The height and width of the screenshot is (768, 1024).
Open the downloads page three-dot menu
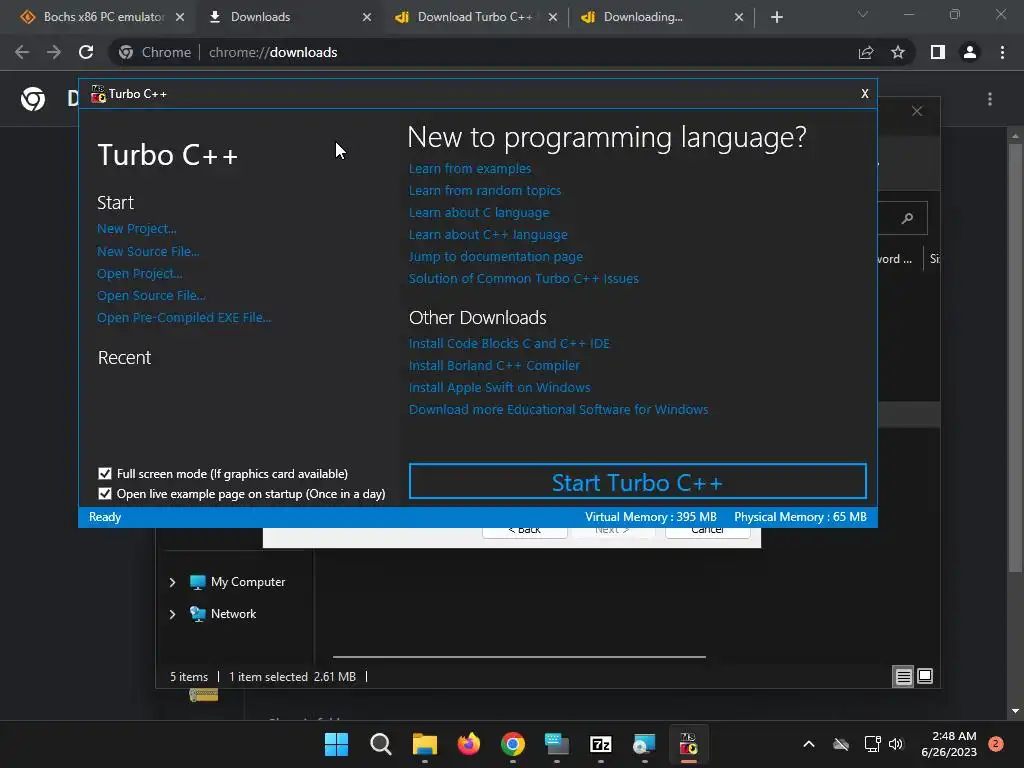(x=990, y=99)
